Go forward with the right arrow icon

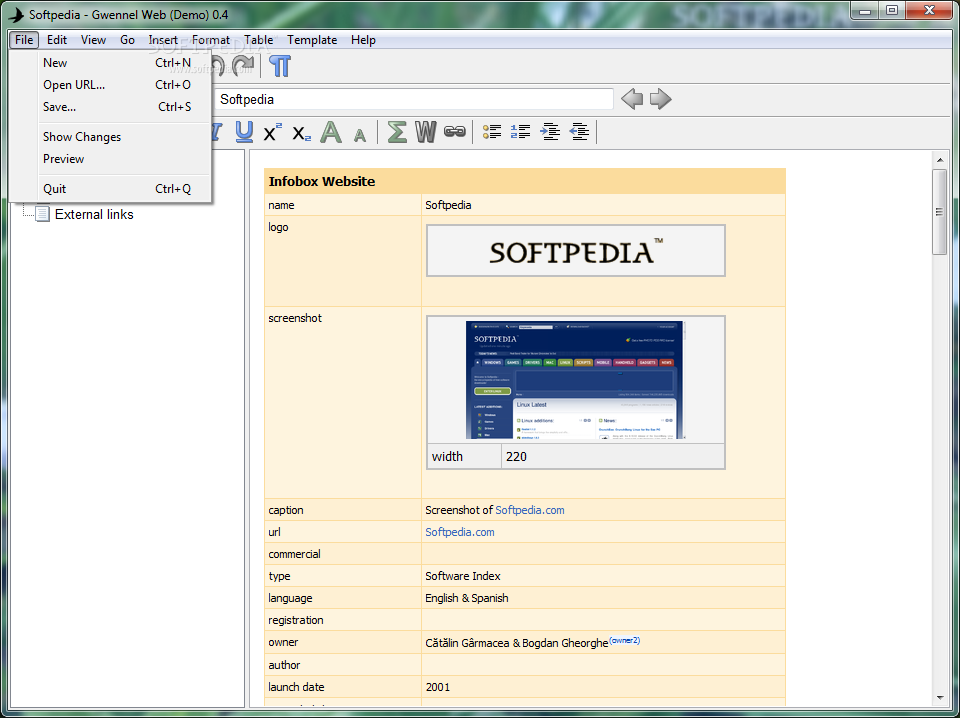(x=661, y=99)
